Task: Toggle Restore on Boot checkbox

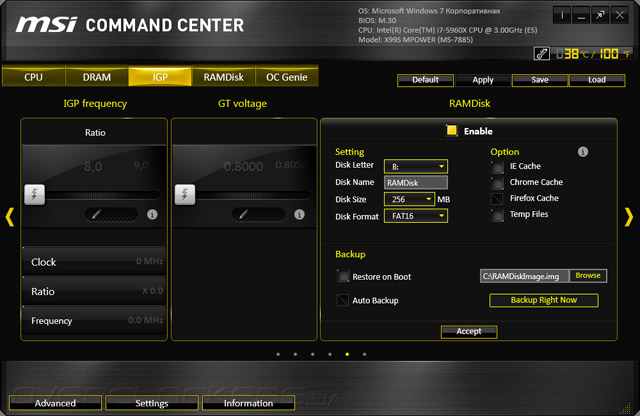Action: [343, 276]
